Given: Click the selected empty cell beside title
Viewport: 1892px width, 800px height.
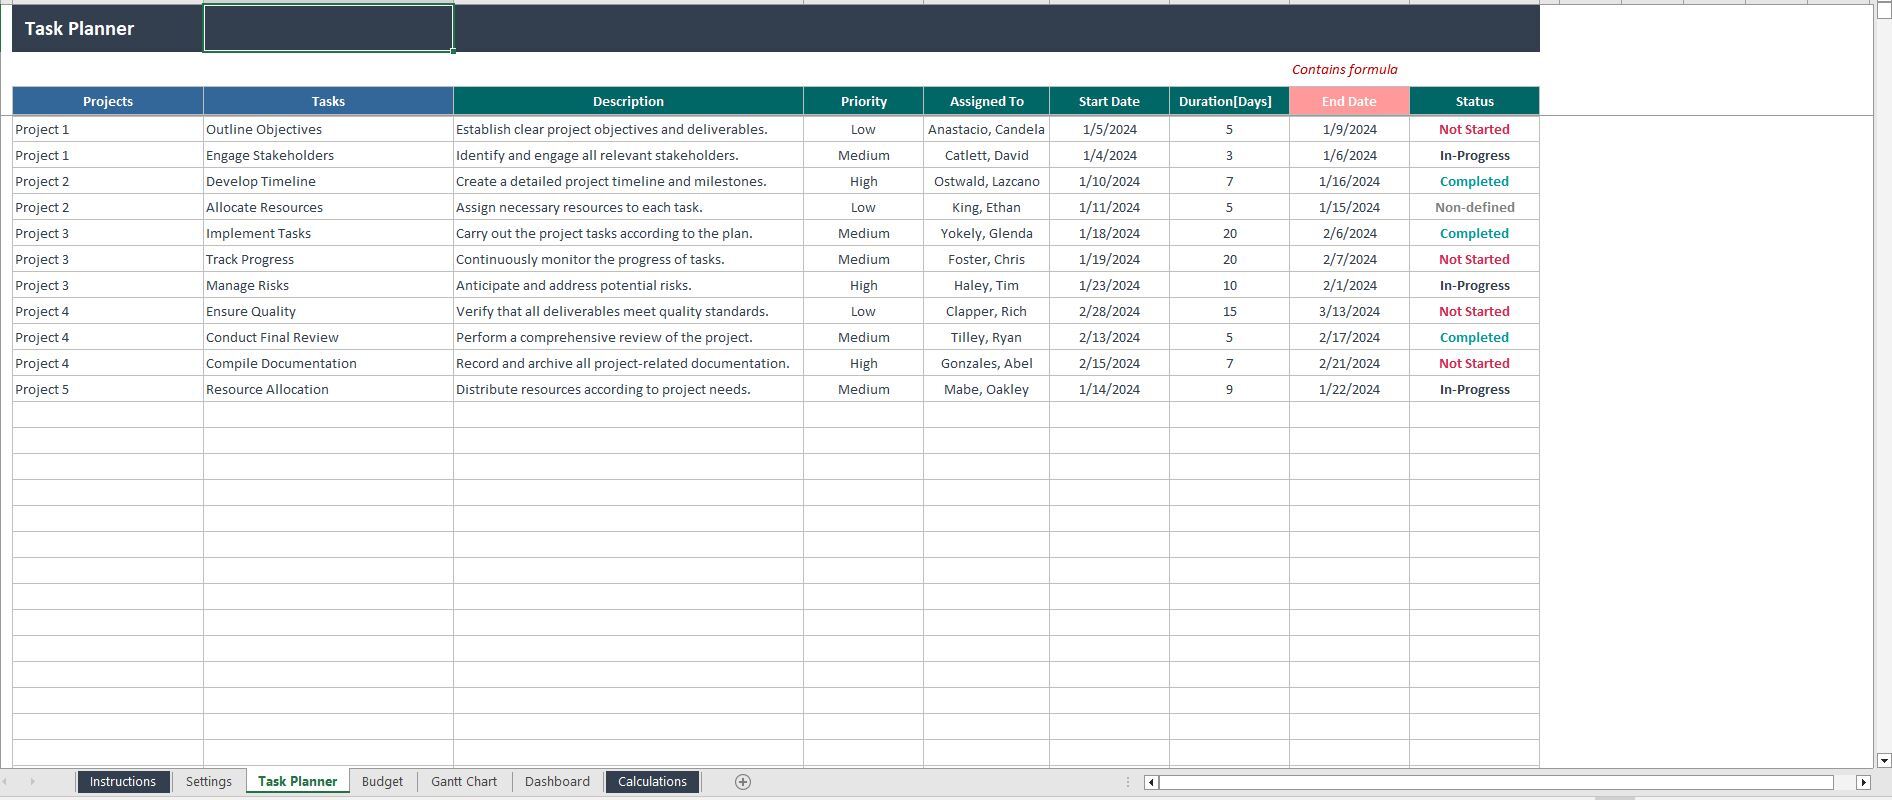Looking at the screenshot, I should pos(328,28).
